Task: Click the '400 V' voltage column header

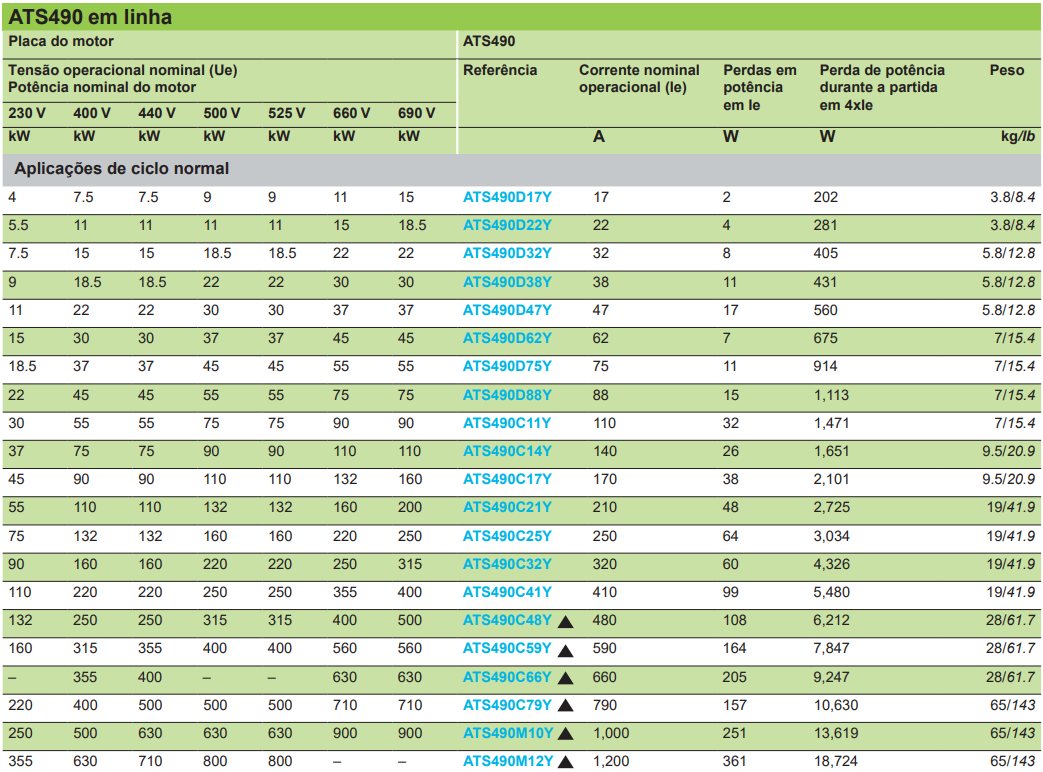Action: coord(92,113)
